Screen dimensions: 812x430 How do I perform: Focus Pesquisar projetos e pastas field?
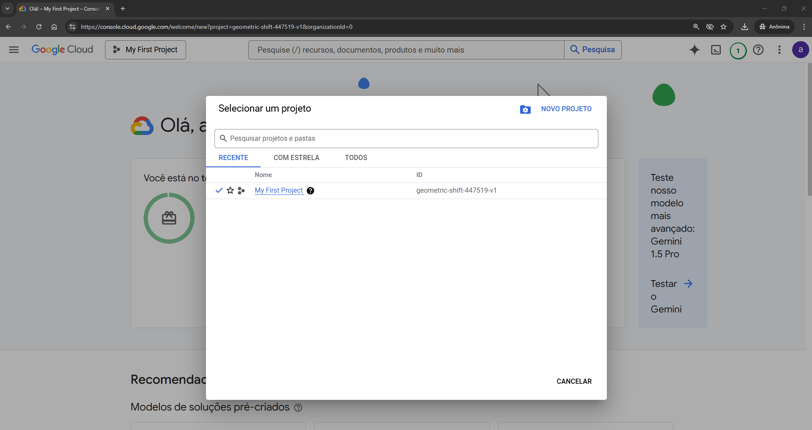click(406, 138)
